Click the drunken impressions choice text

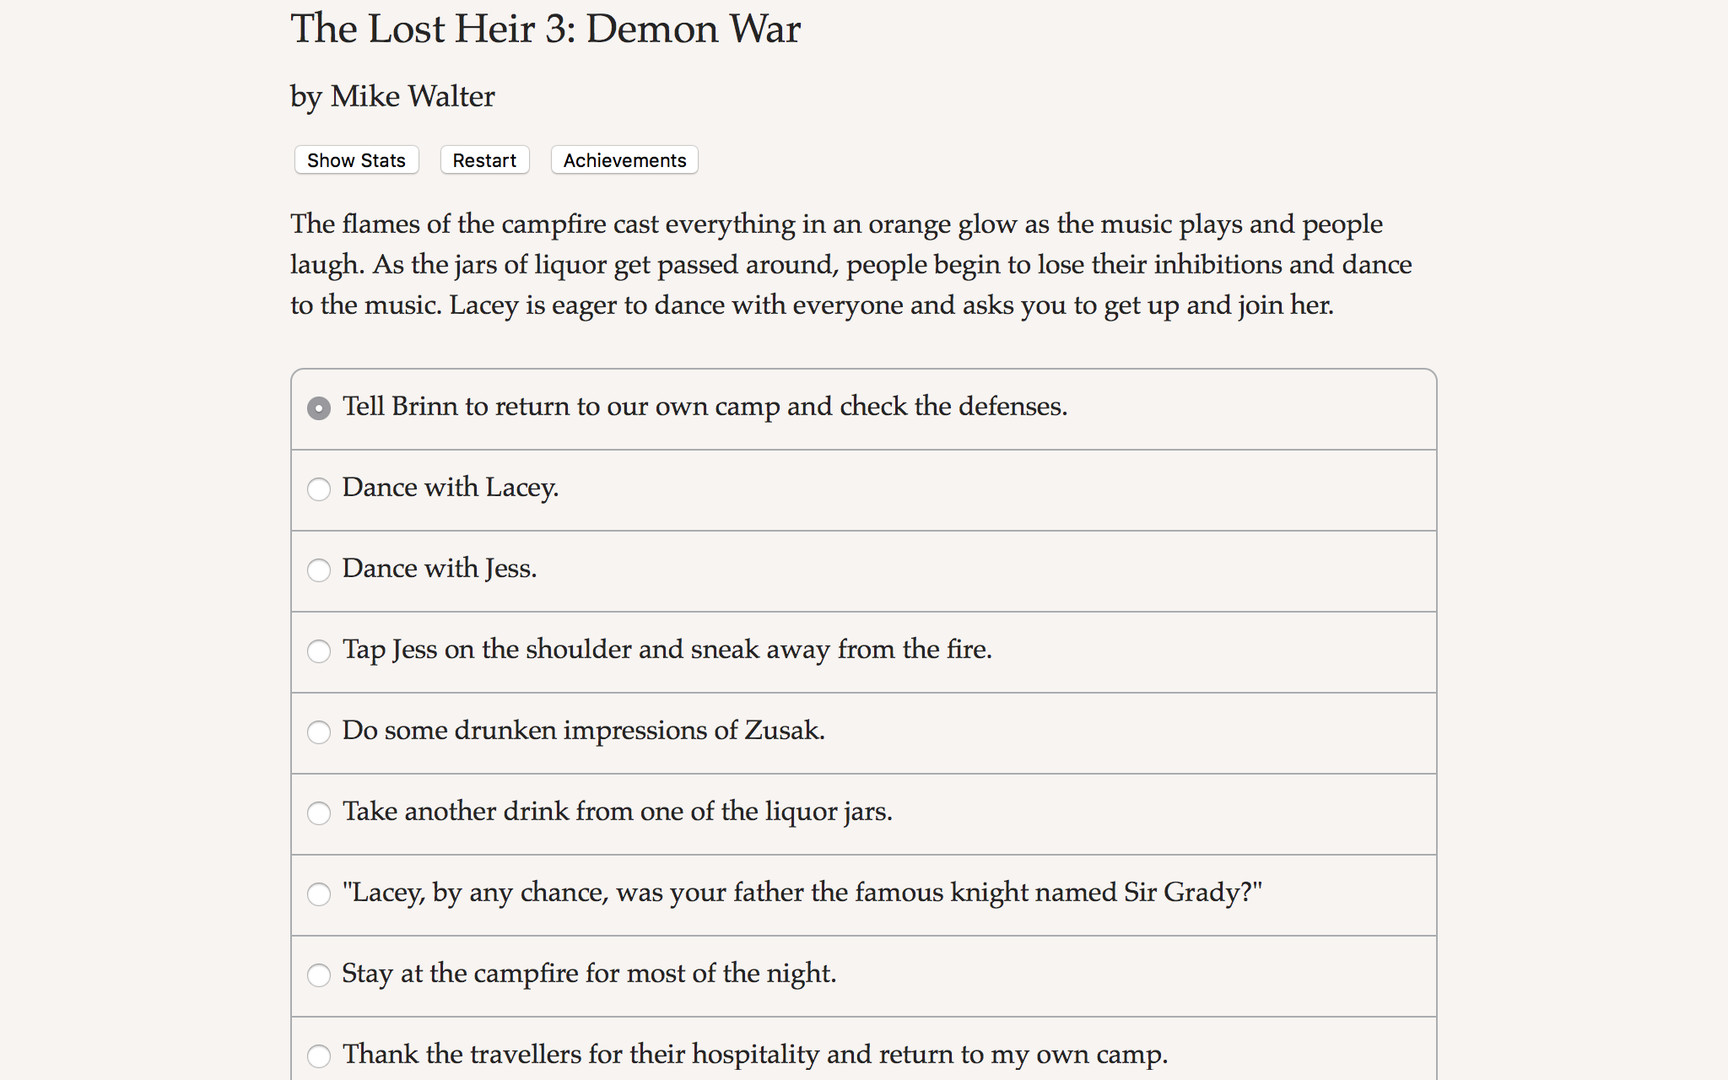[x=584, y=733]
